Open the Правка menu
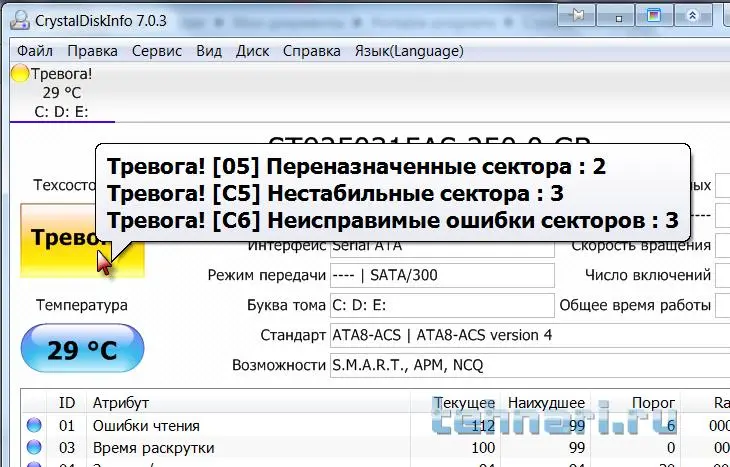The height and width of the screenshot is (467, 730). point(92,51)
